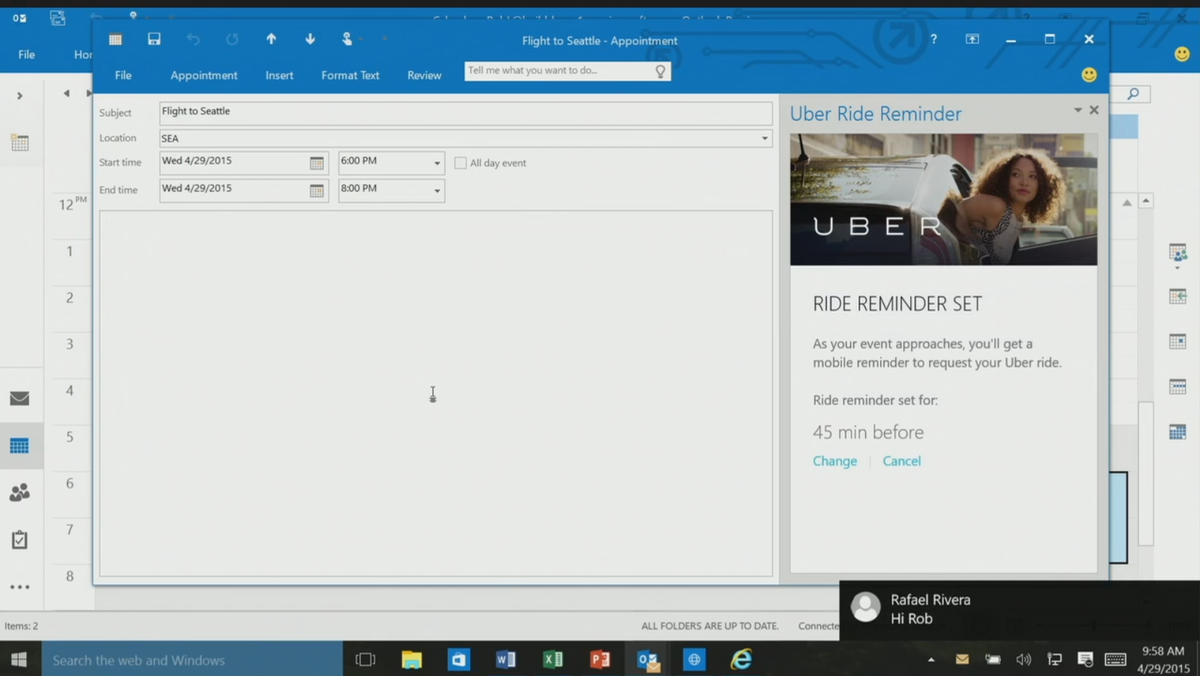Select the Appointment ribbon tab
The height and width of the screenshot is (676, 1200).
pos(204,75)
